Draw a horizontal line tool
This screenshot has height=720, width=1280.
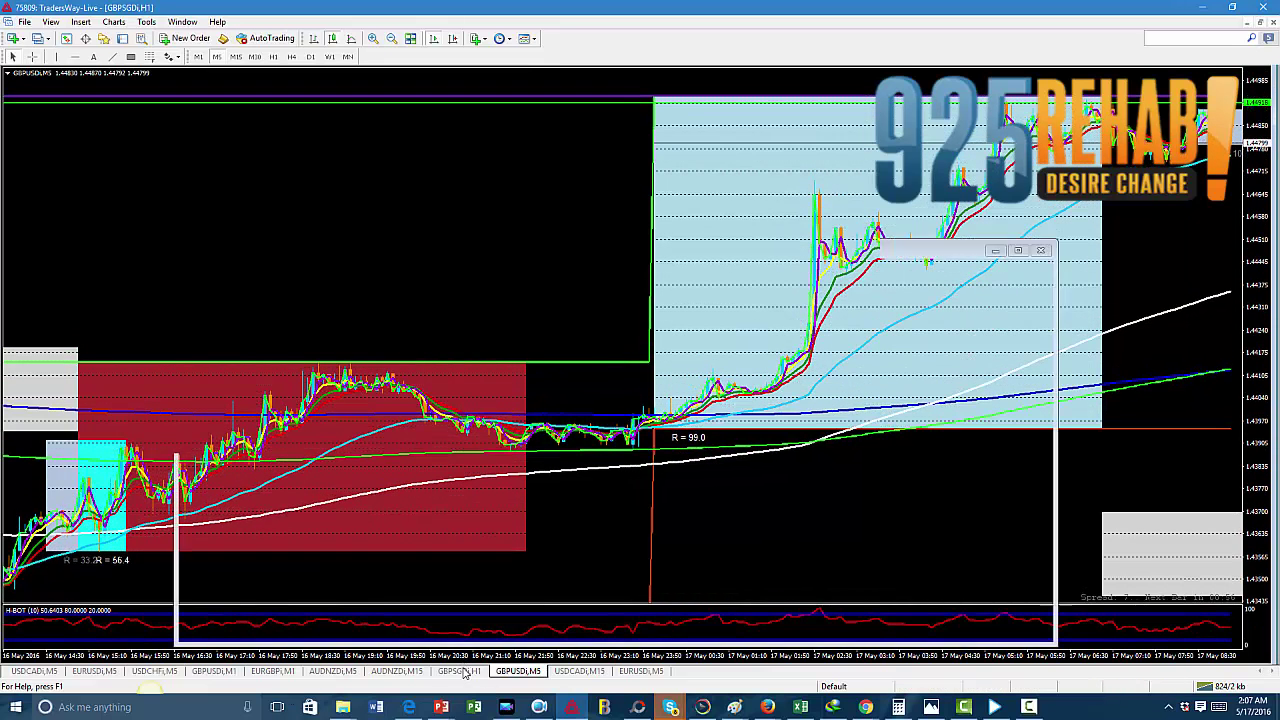[75, 57]
